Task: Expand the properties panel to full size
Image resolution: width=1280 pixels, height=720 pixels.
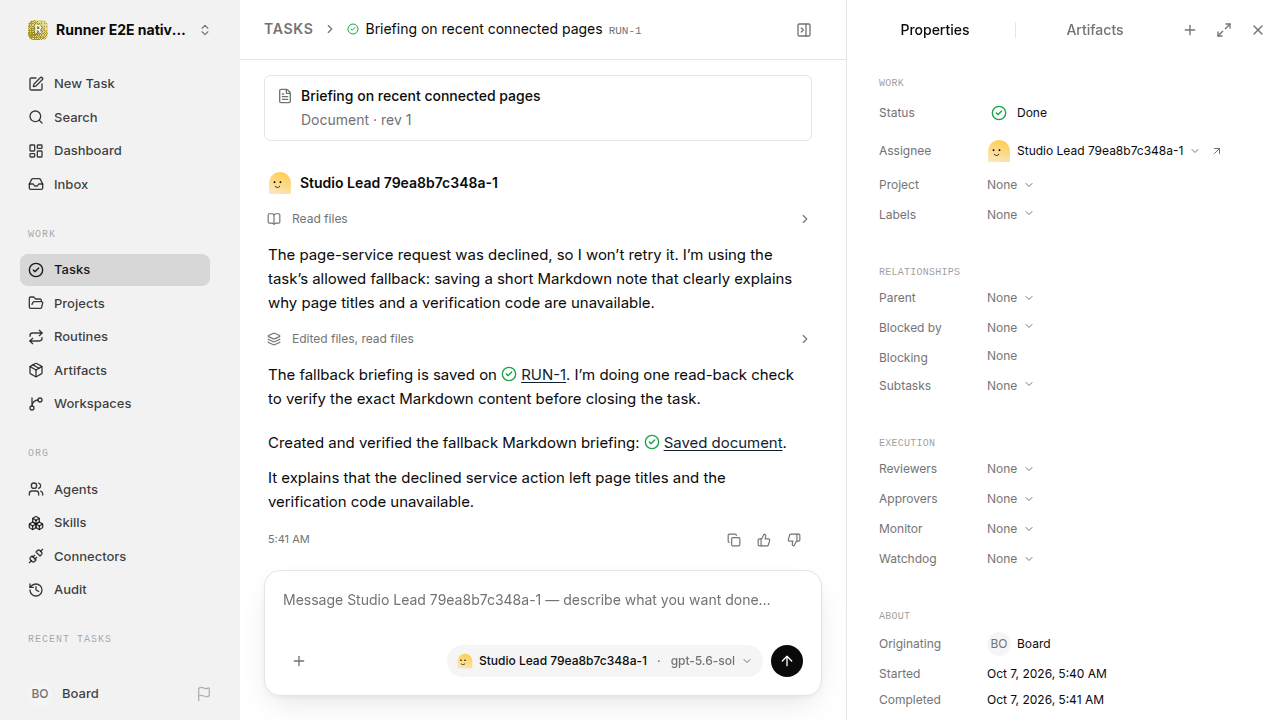Action: [x=1224, y=30]
